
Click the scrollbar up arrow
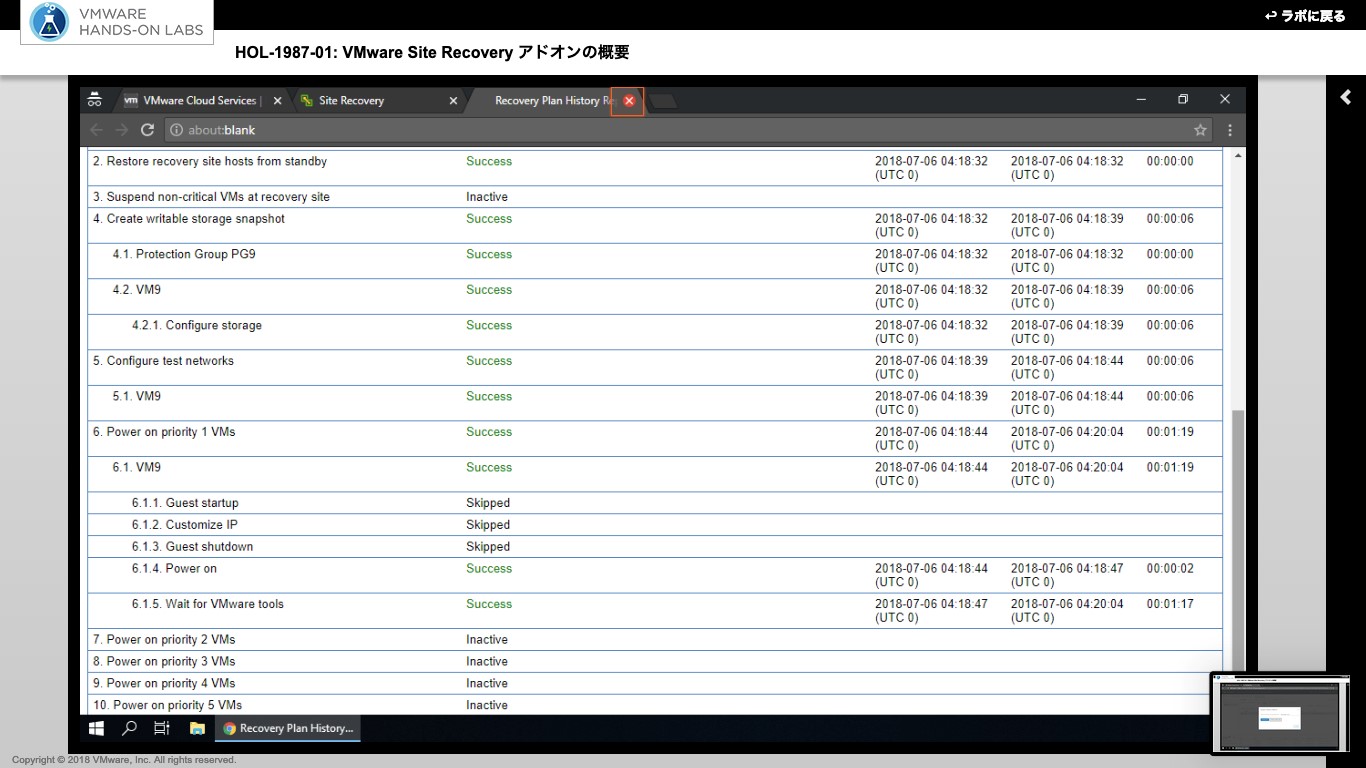point(1238,157)
